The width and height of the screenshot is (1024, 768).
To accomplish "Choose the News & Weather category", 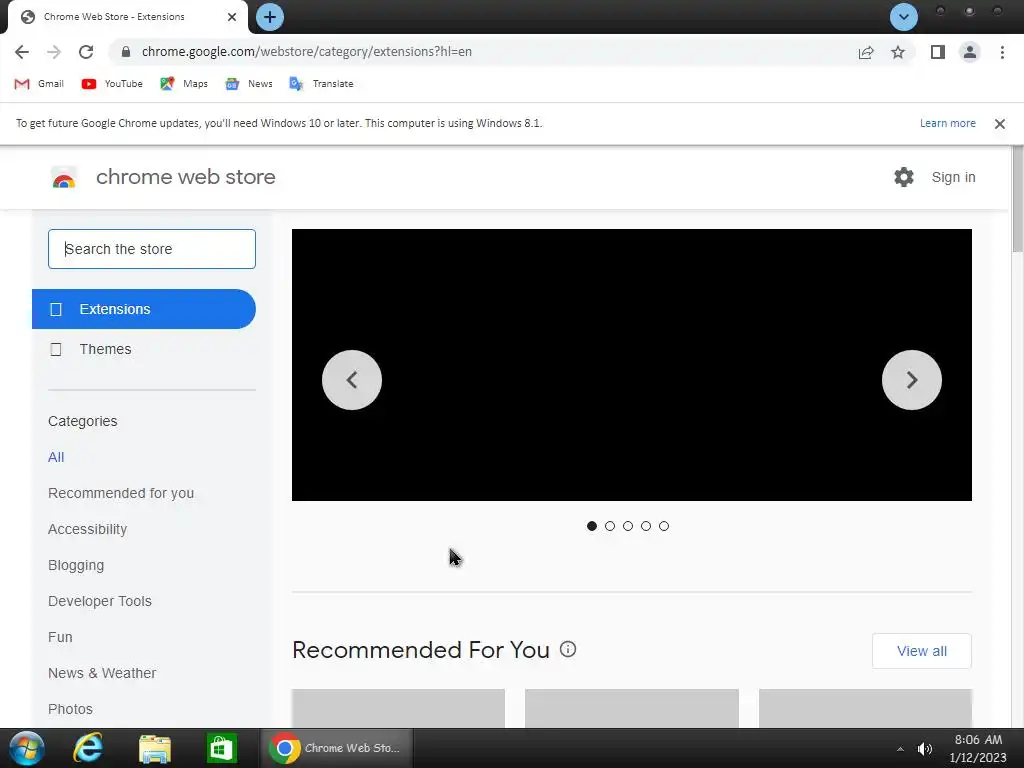I will pos(102,673).
